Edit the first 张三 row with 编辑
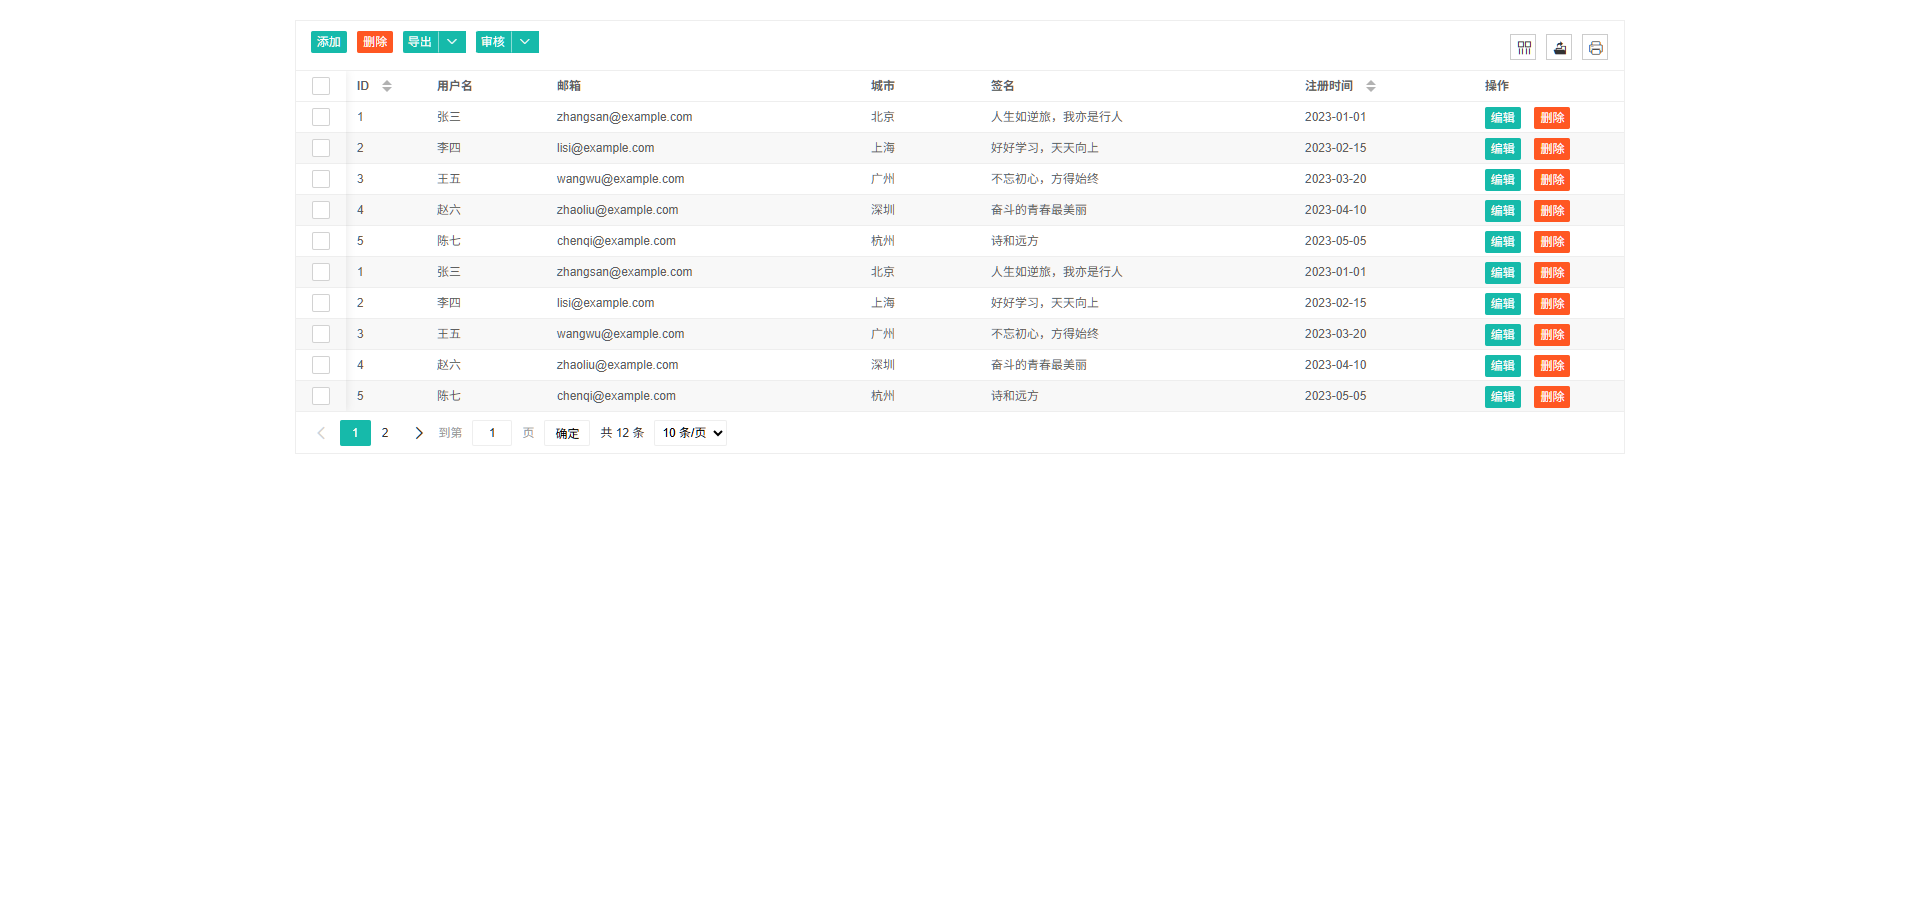Viewport: 1920px width, 911px height. (1503, 118)
